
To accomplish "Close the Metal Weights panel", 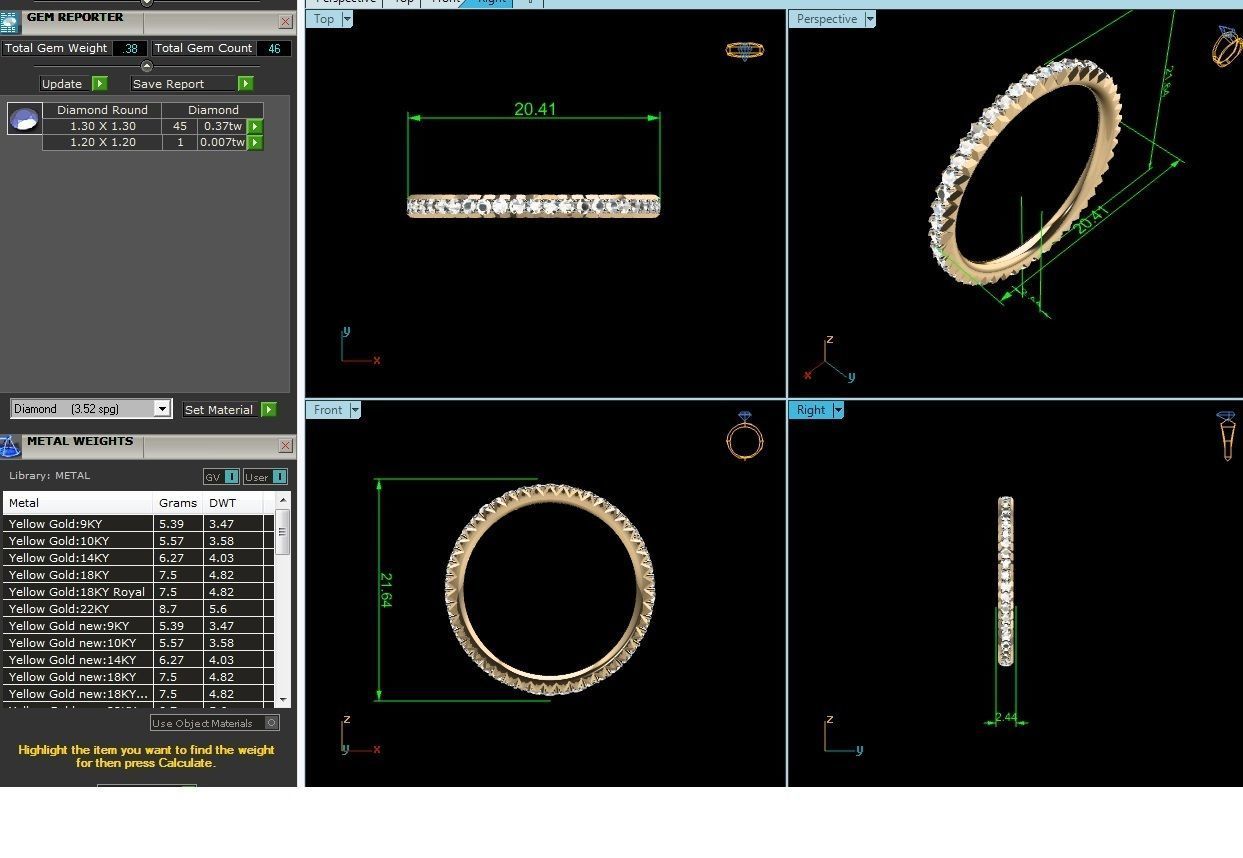I will [x=285, y=445].
